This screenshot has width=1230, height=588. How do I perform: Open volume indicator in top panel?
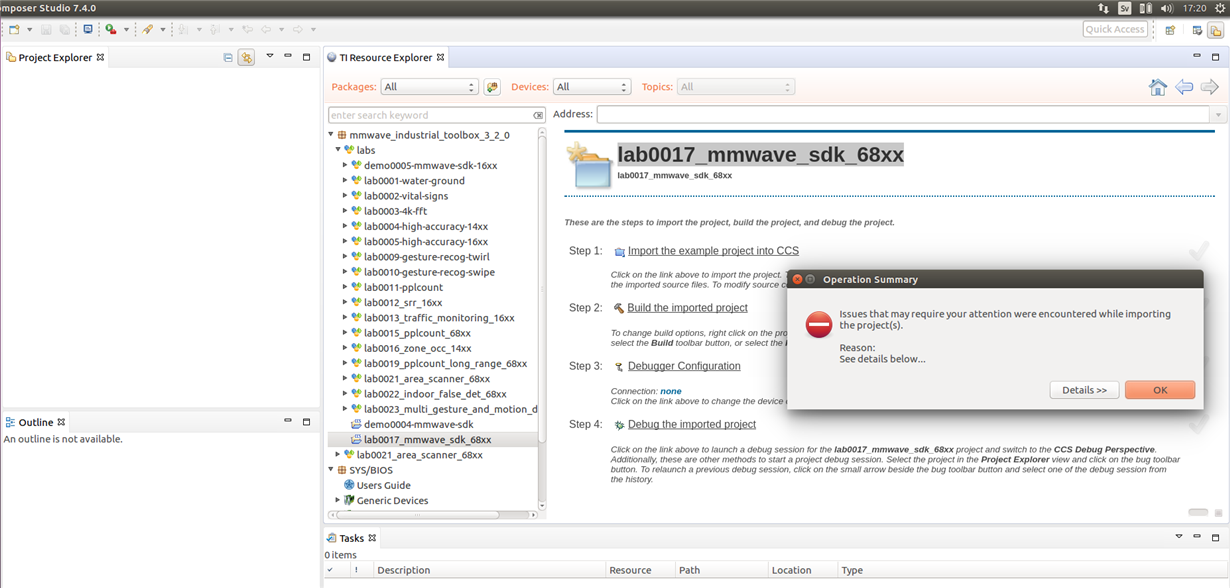click(1166, 8)
